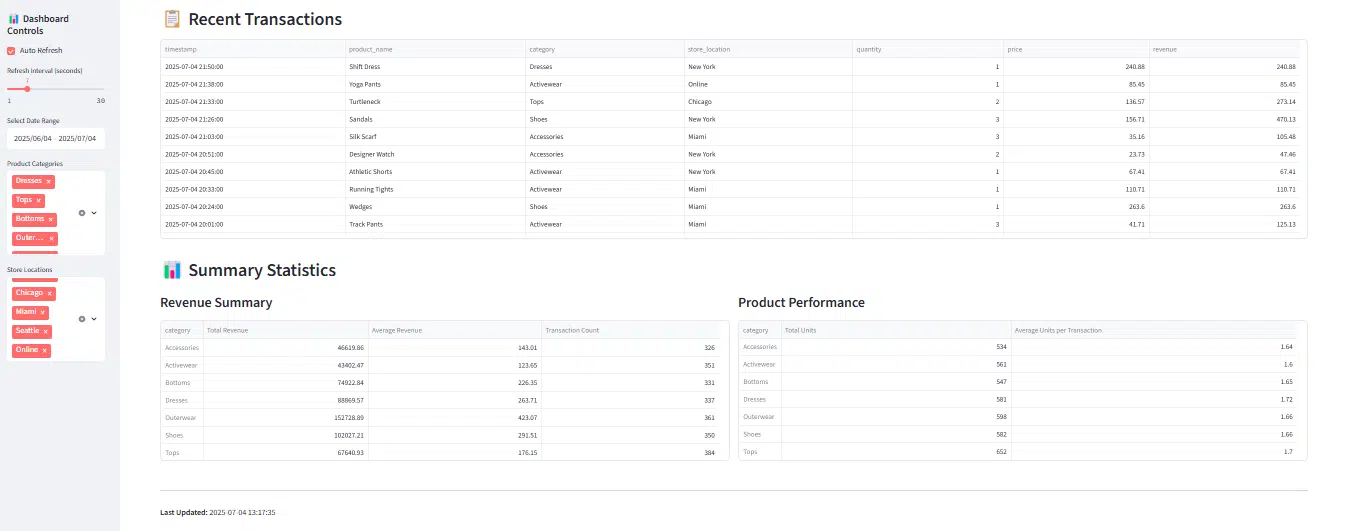Image resolution: width=1358 pixels, height=531 pixels.
Task: Clear all Store Locations selections
Action: point(82,319)
